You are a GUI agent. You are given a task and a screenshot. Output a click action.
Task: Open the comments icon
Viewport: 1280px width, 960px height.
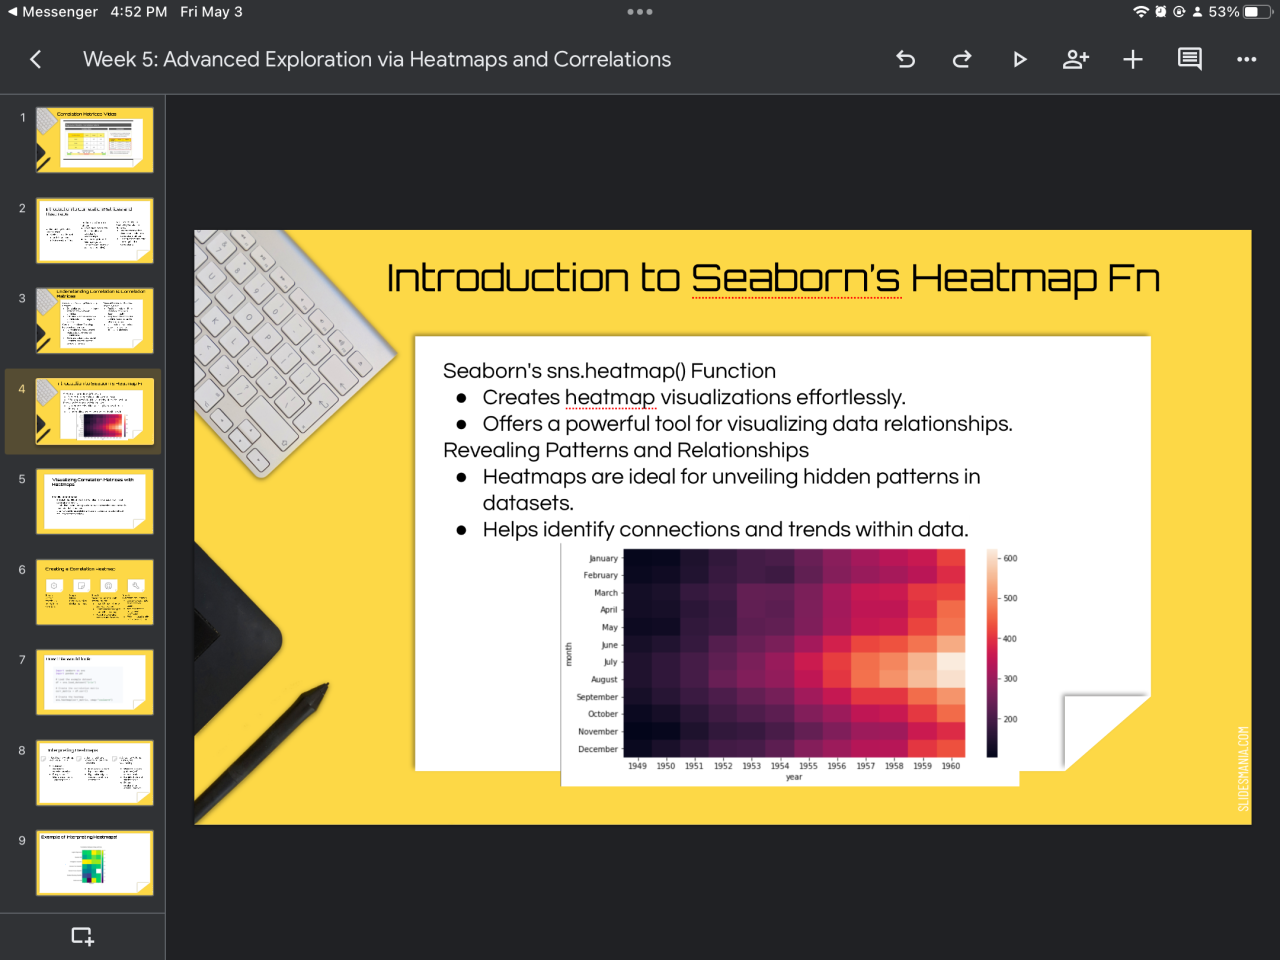1190,59
